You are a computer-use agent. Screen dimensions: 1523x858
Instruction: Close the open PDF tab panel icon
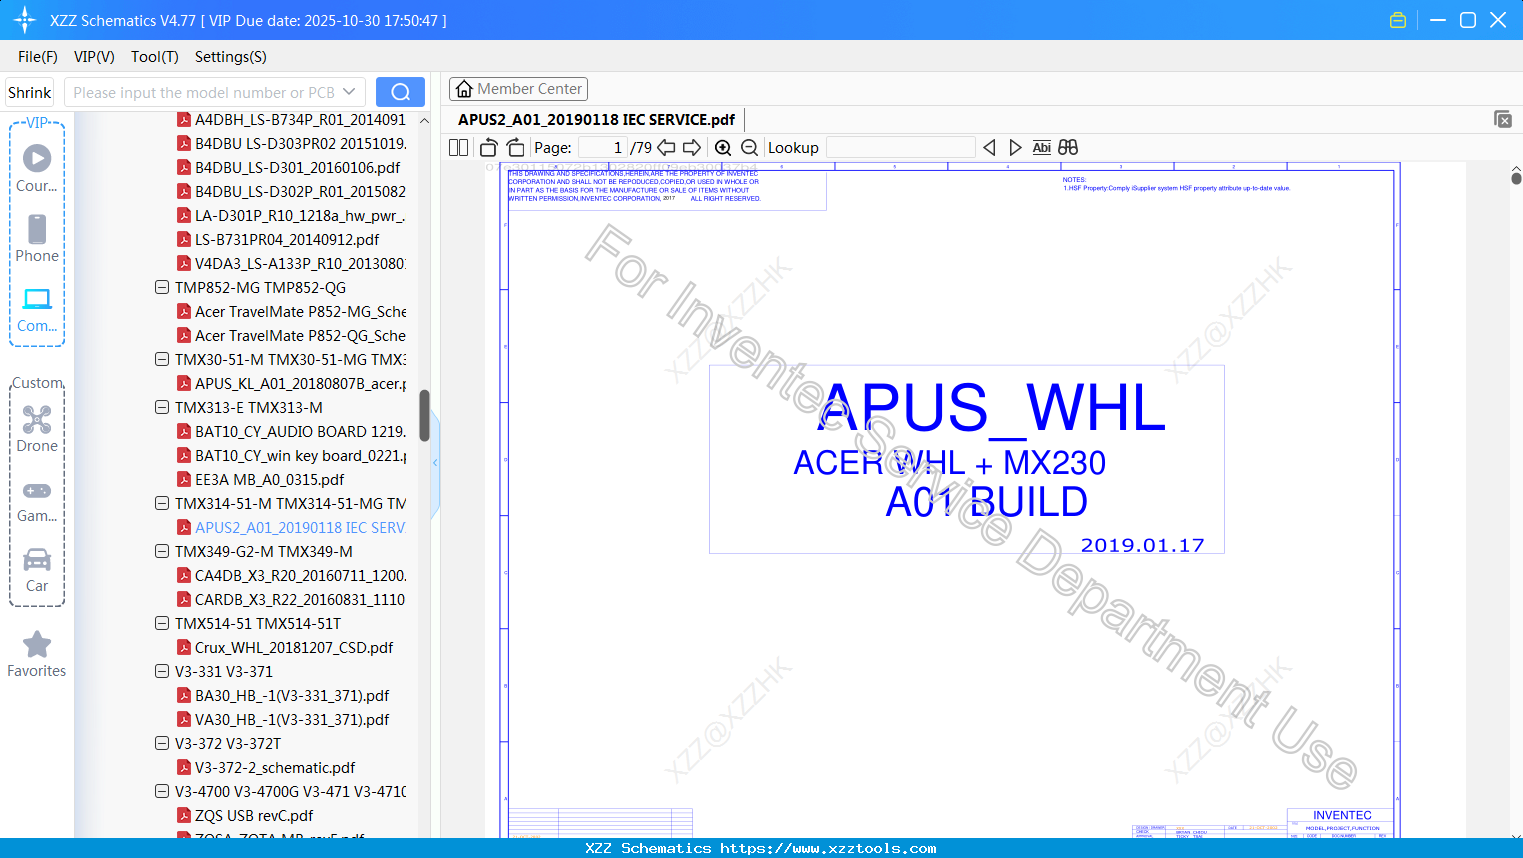click(x=1503, y=119)
